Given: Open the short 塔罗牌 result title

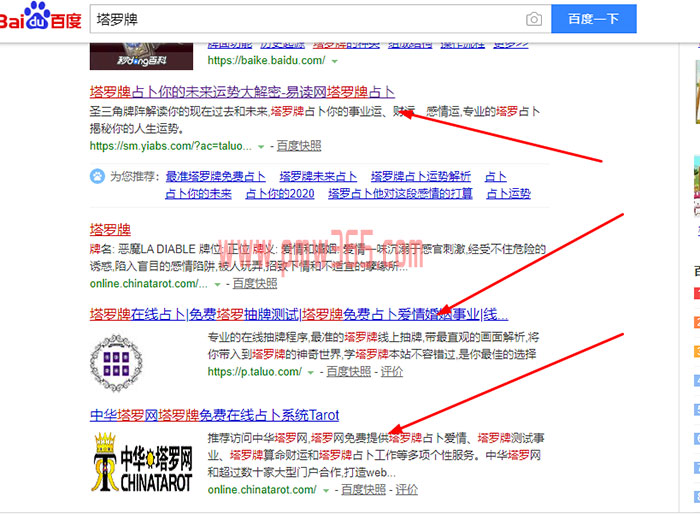Looking at the screenshot, I should [x=110, y=230].
